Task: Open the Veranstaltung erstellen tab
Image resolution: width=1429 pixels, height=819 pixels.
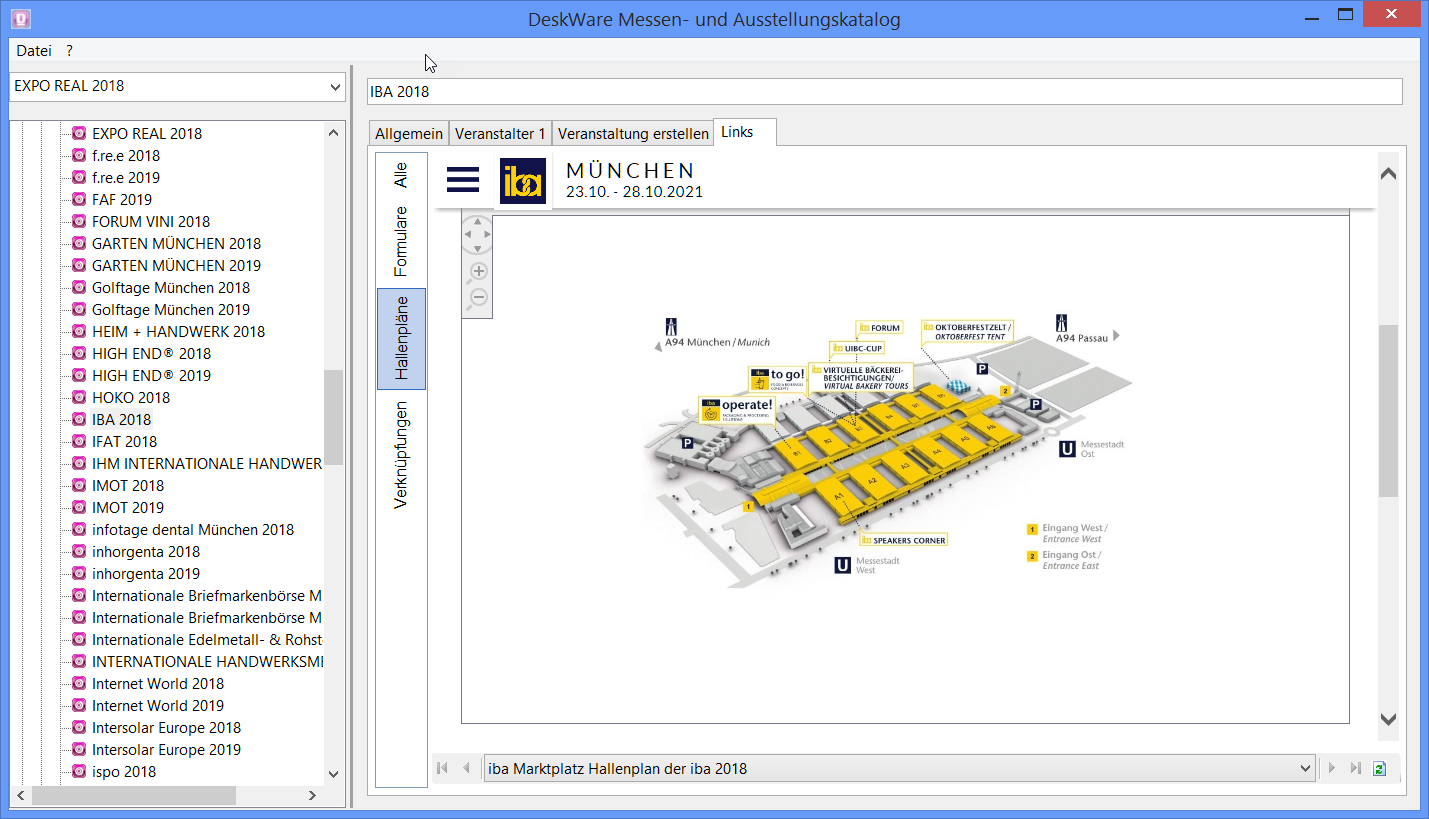Action: point(633,134)
